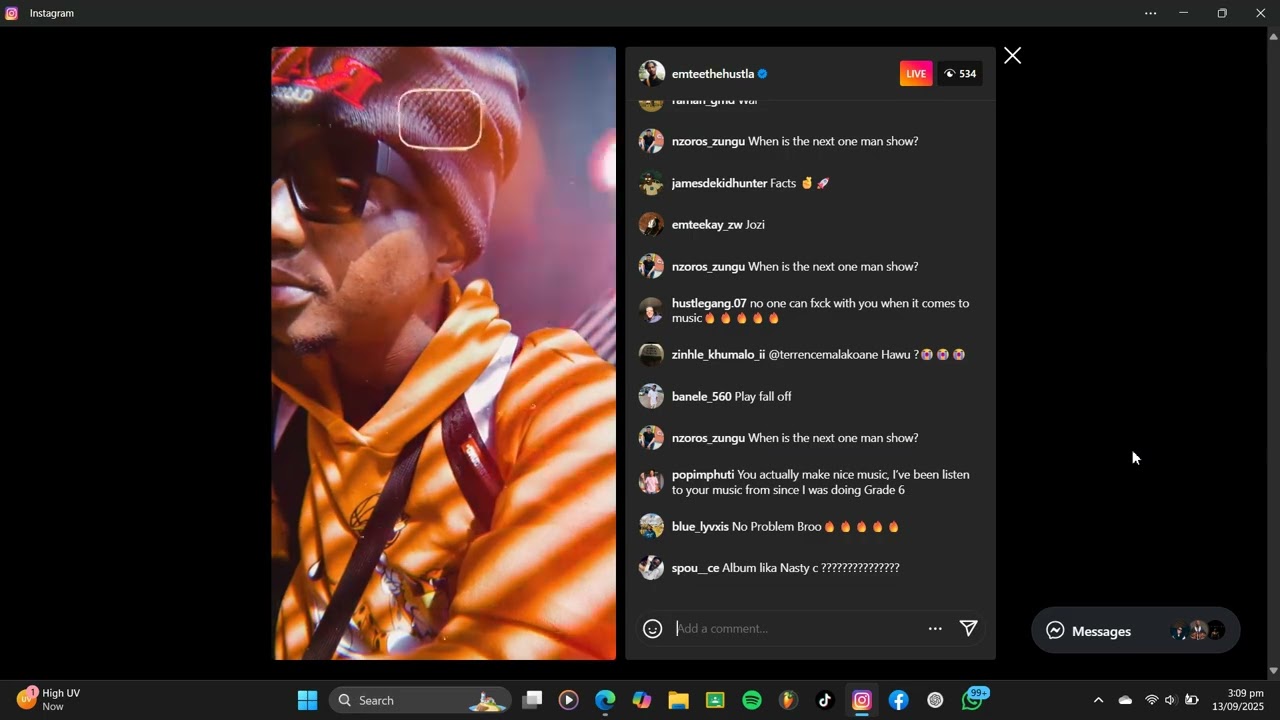The width and height of the screenshot is (1280, 720).
Task: Click zinhle_khumalo_ii commenter avatar
Action: point(651,355)
